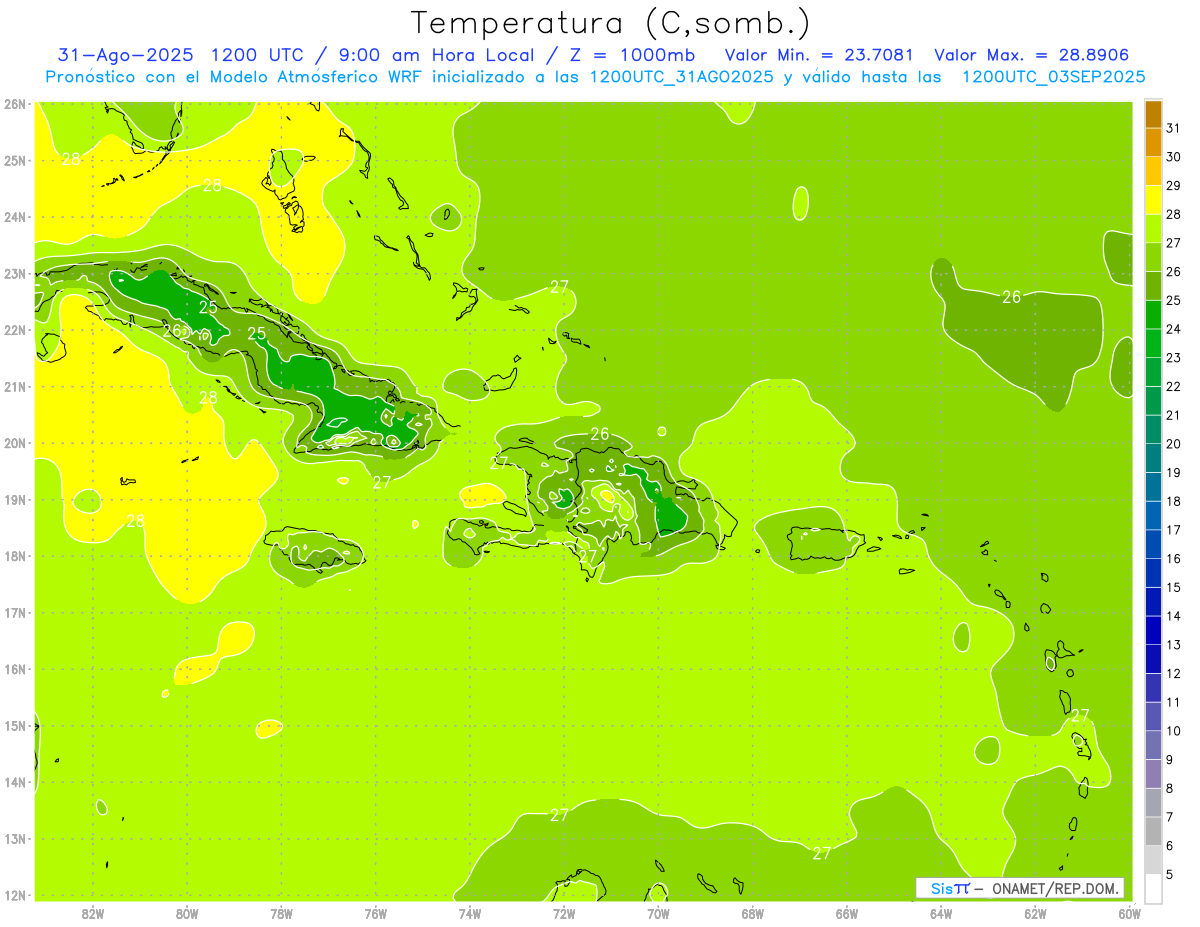Image resolution: width=1200 pixels, height=927 pixels.
Task: Click the "Valor Max. = 28.8906" text
Action: [1031, 55]
